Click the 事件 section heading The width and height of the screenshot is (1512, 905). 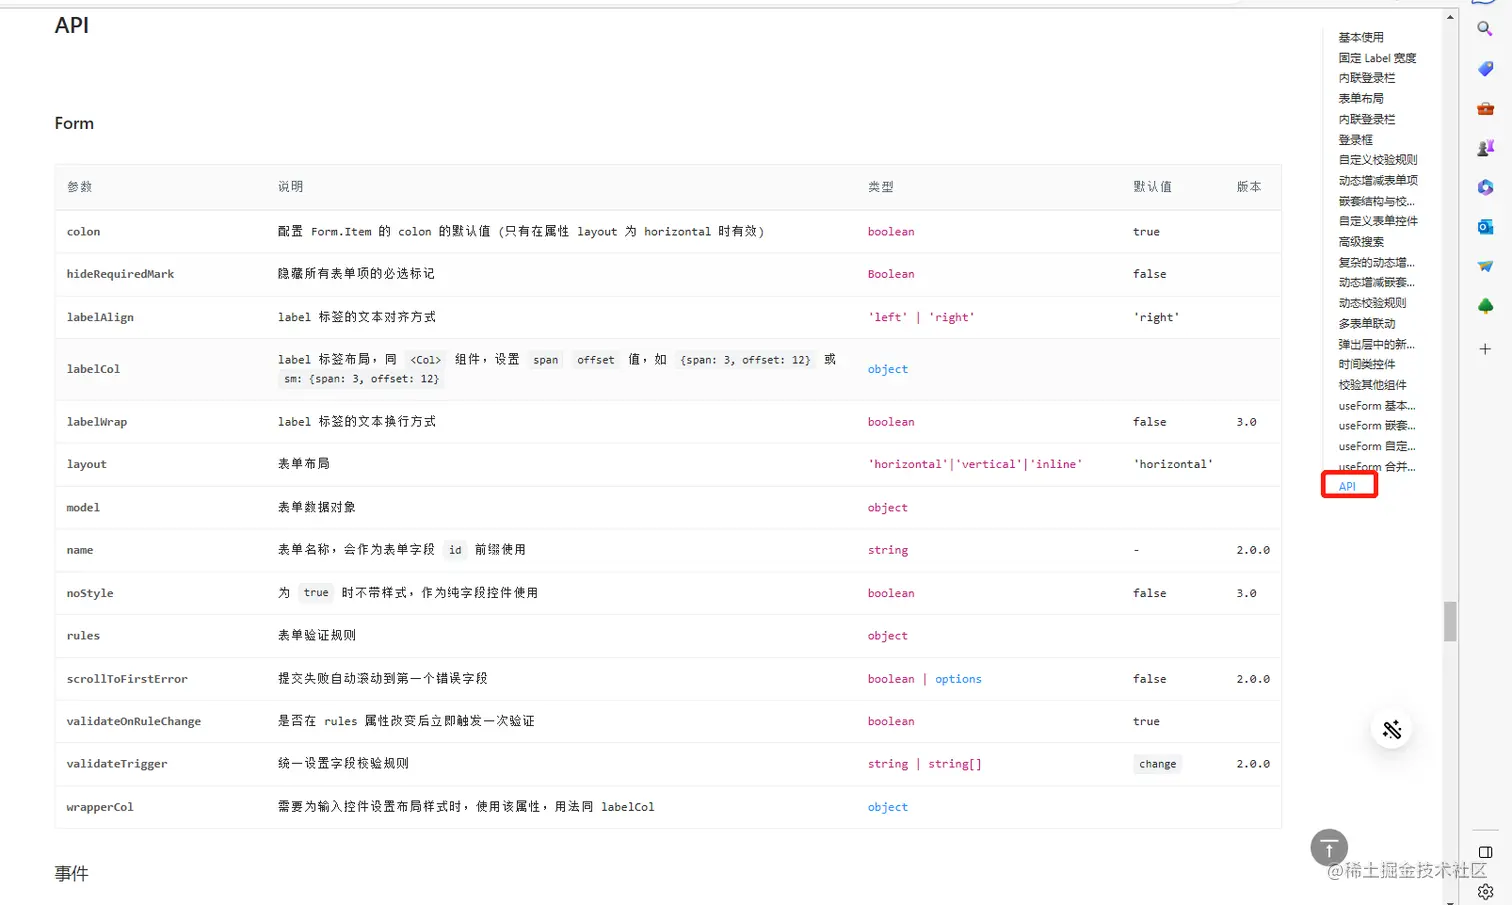[71, 874]
